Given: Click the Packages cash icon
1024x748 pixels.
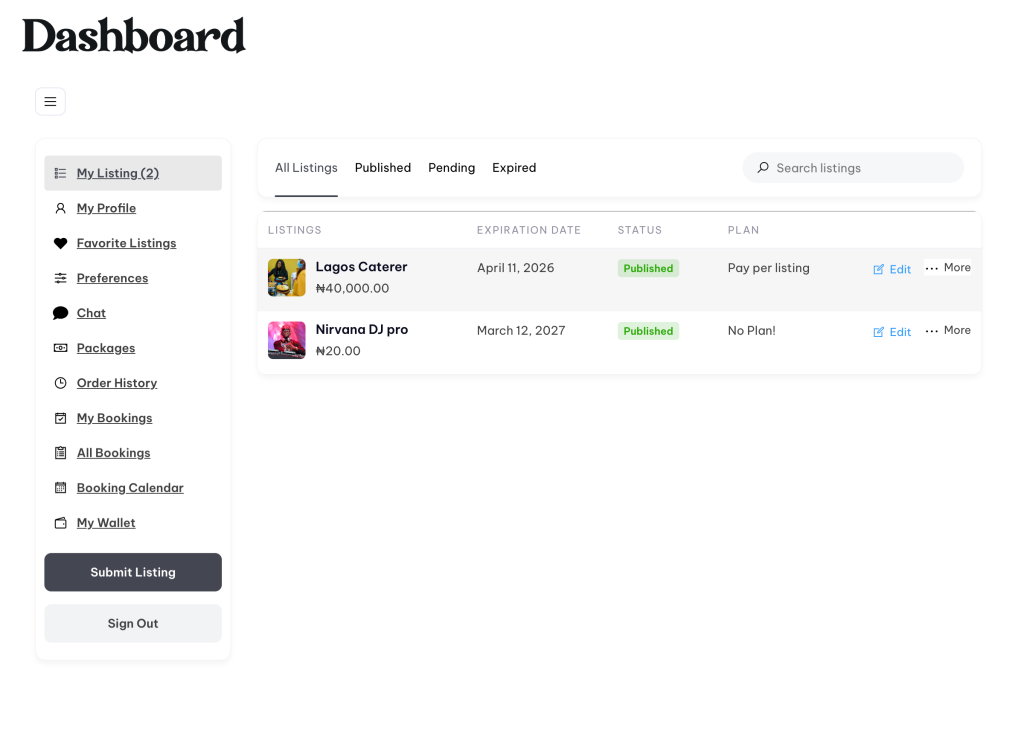Looking at the screenshot, I should (60, 348).
